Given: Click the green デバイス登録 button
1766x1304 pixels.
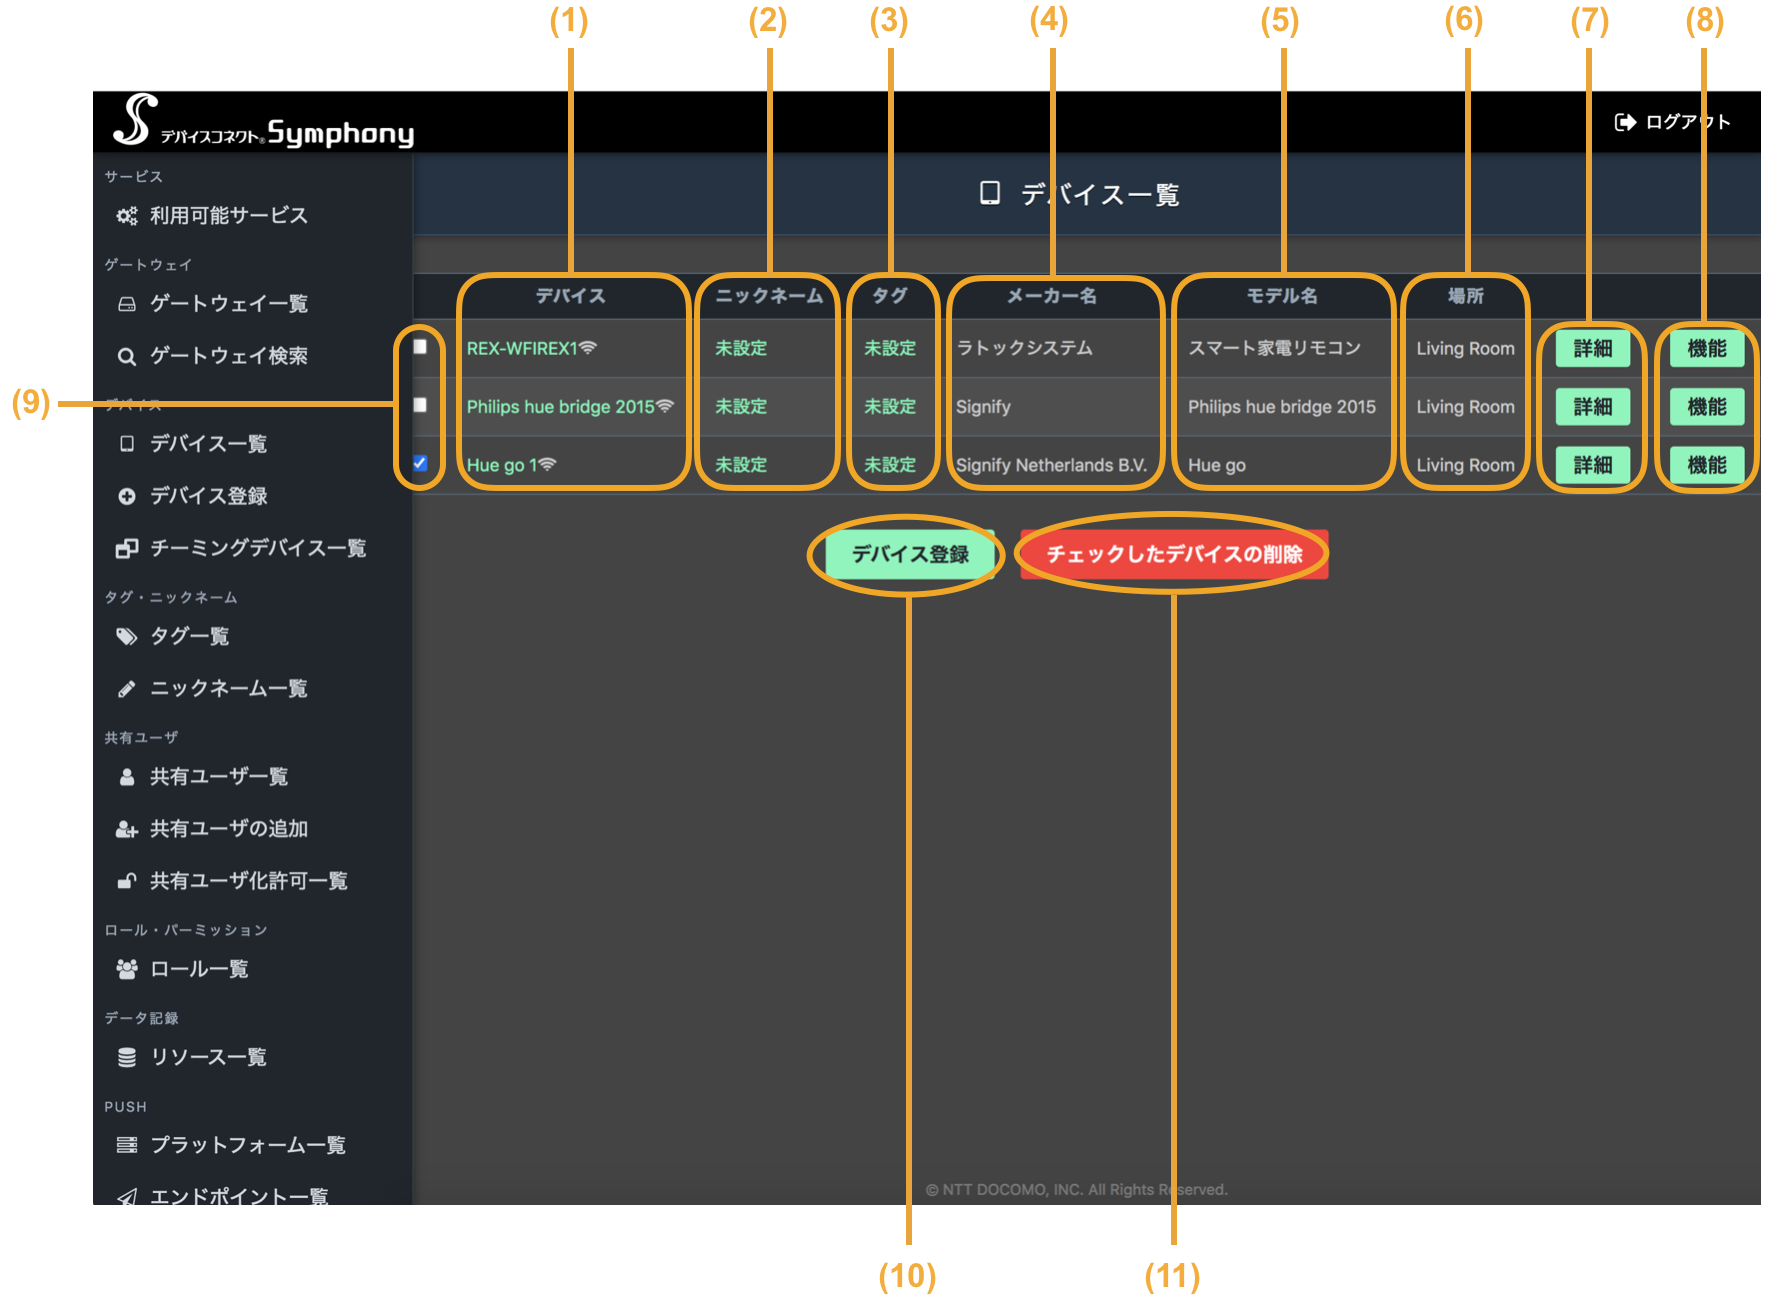Looking at the screenshot, I should (910, 554).
